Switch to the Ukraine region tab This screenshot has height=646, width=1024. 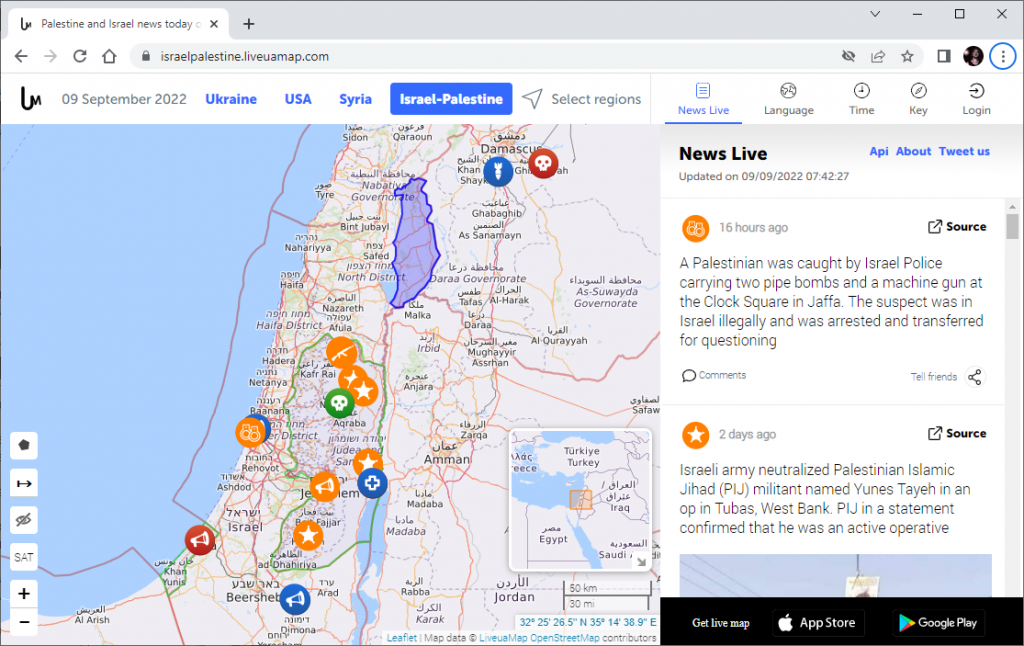[x=231, y=99]
